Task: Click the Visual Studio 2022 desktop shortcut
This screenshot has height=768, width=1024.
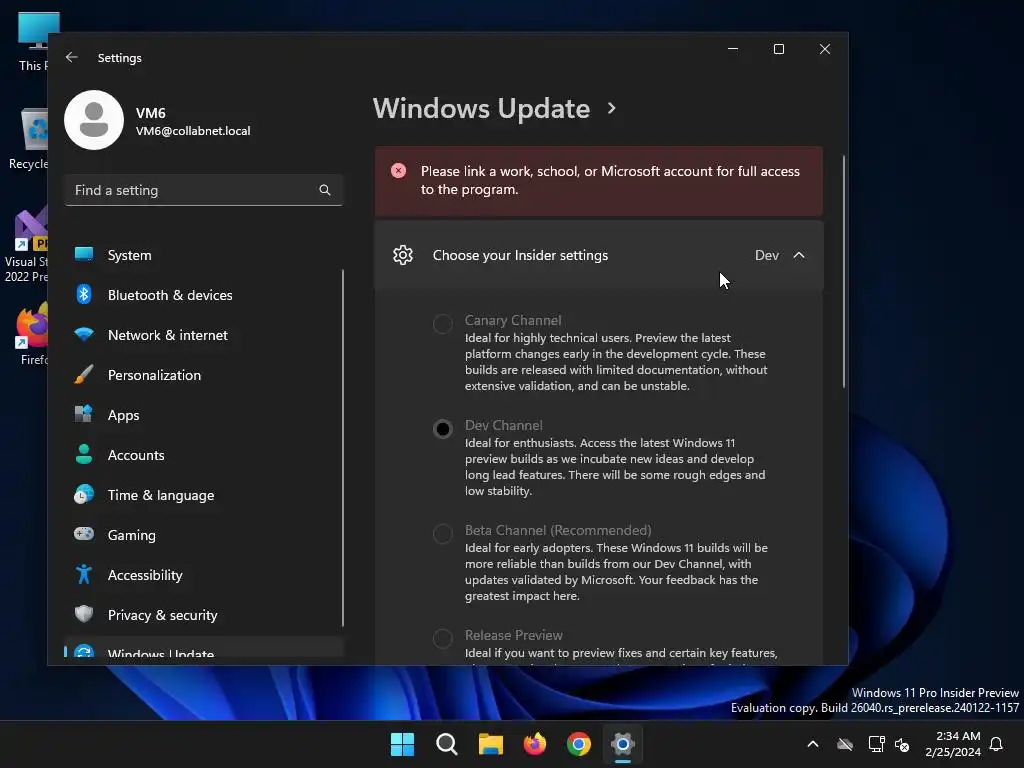Action: point(26,246)
